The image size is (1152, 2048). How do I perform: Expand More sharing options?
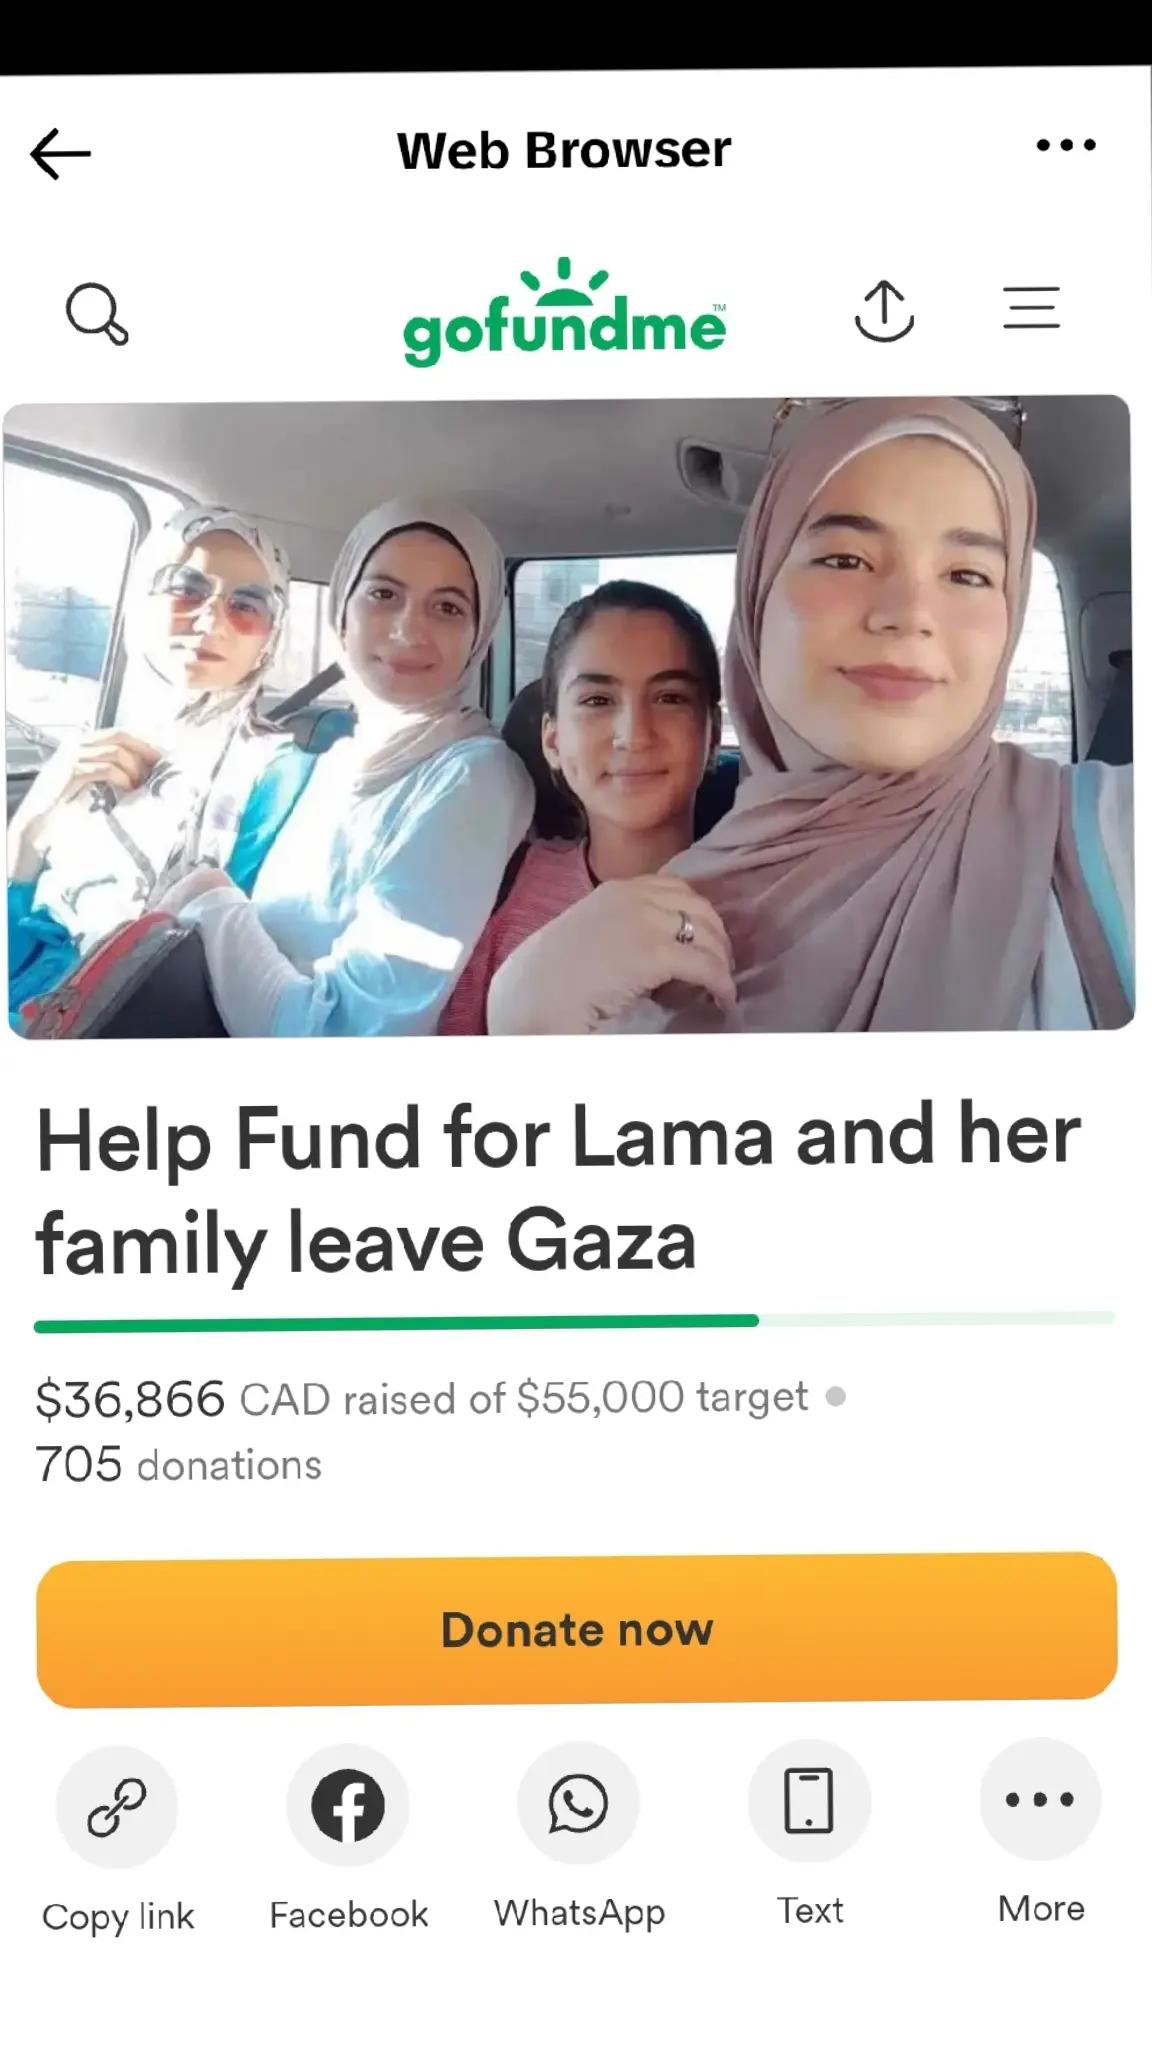[x=1040, y=1799]
